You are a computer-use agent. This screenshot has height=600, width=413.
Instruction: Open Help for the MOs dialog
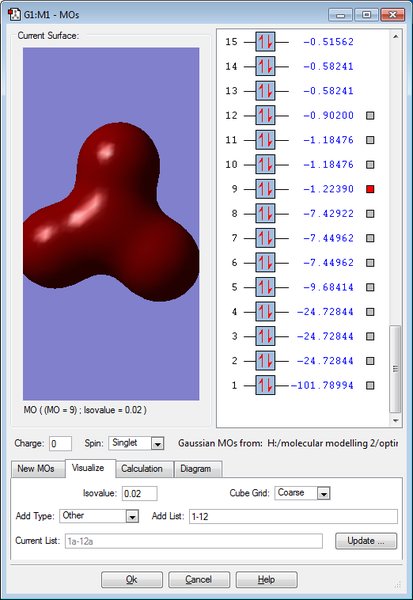coord(266,580)
